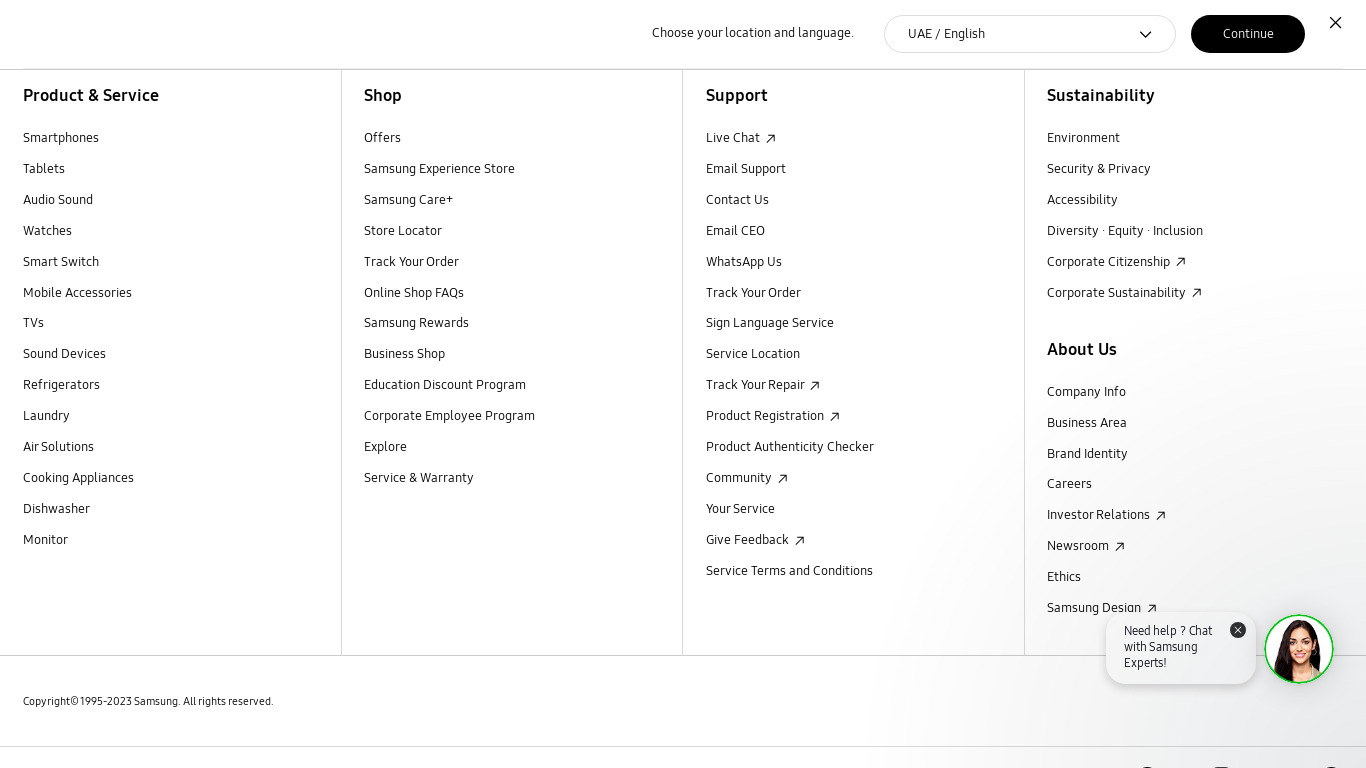Open the Environment link

click(x=1083, y=138)
